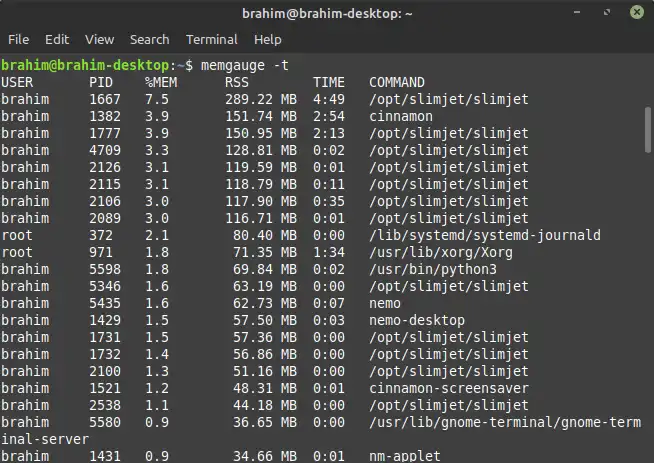Click PID 2126 entry
Image resolution: width=654 pixels, height=463 pixels.
pos(105,167)
